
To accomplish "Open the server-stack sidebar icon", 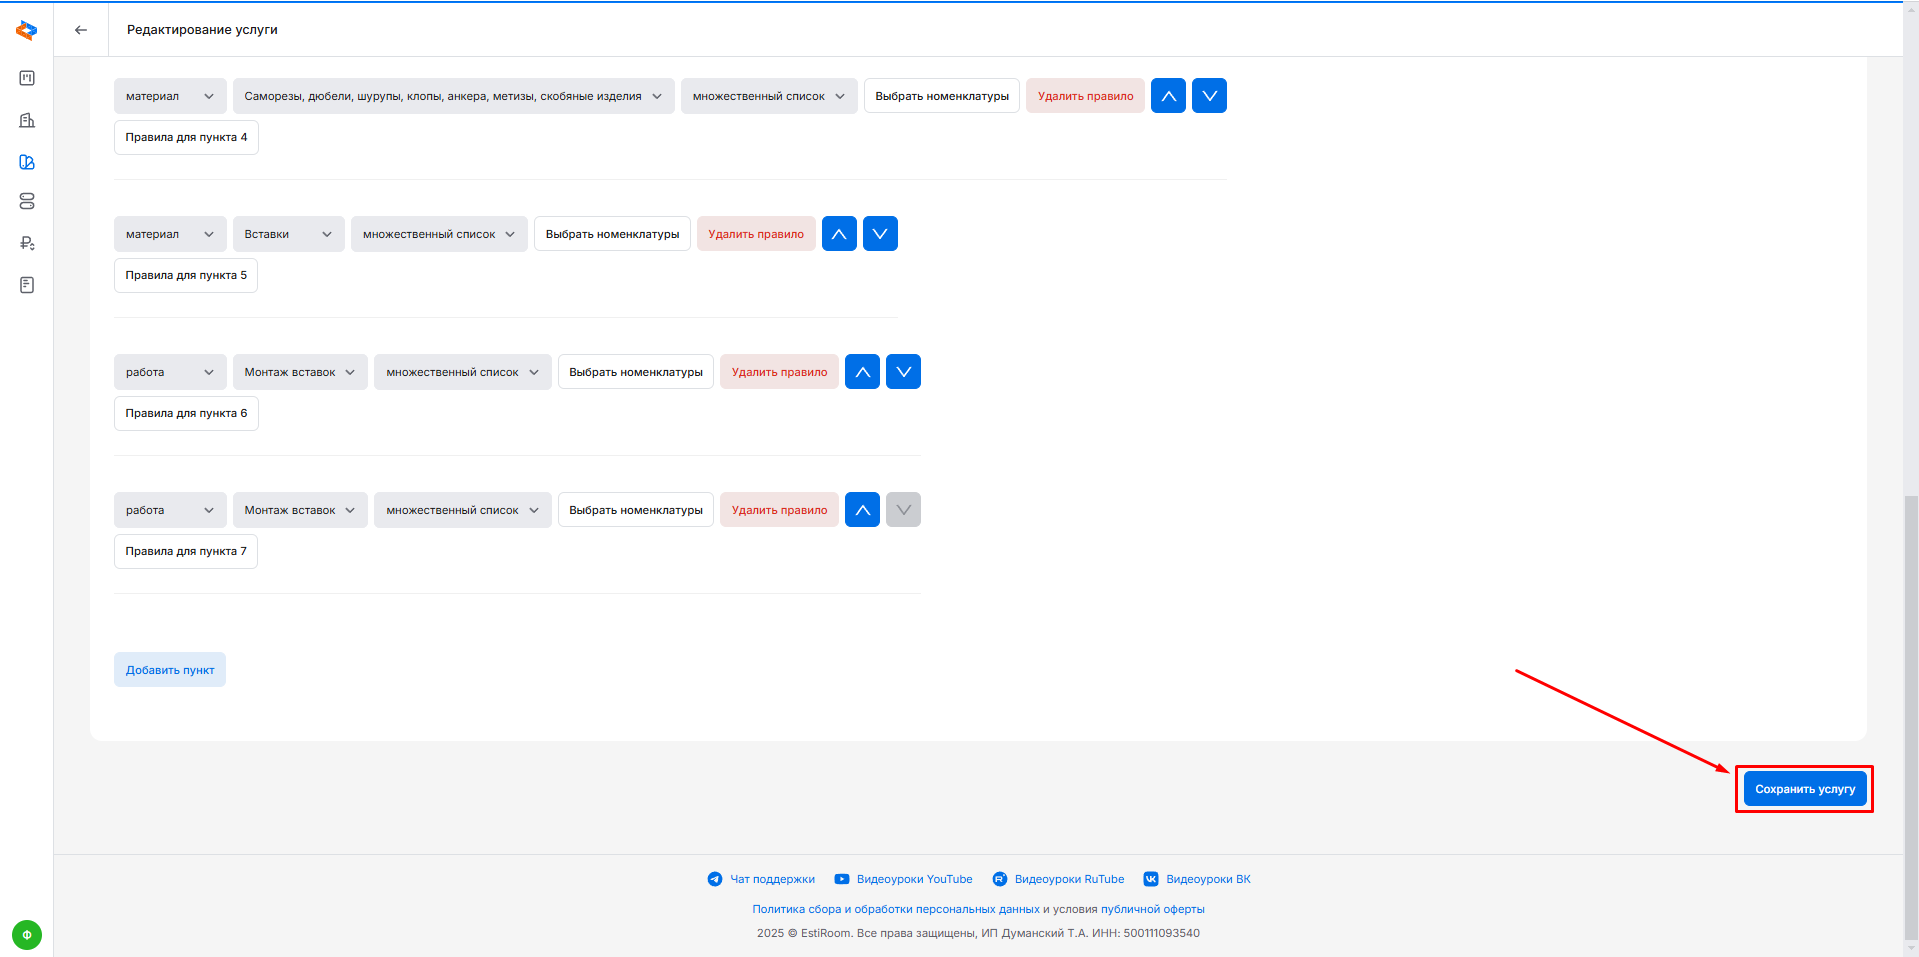I will (27, 201).
